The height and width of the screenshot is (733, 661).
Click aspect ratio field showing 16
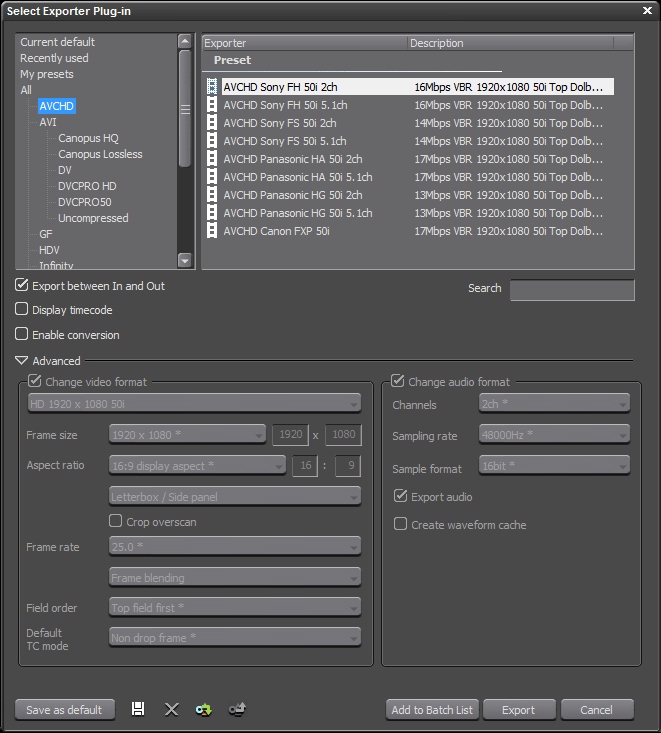305,466
